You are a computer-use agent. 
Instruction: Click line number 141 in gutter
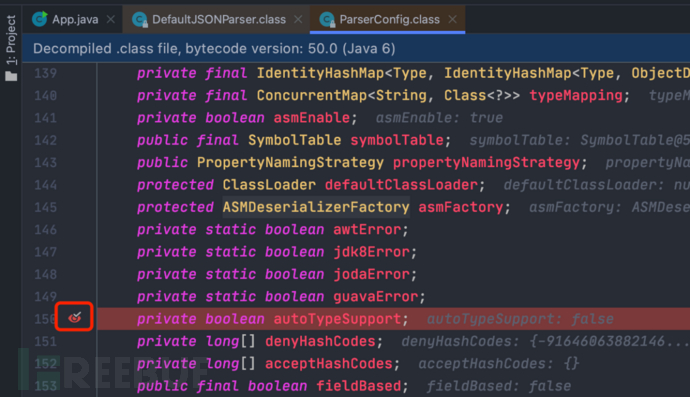(x=45, y=118)
